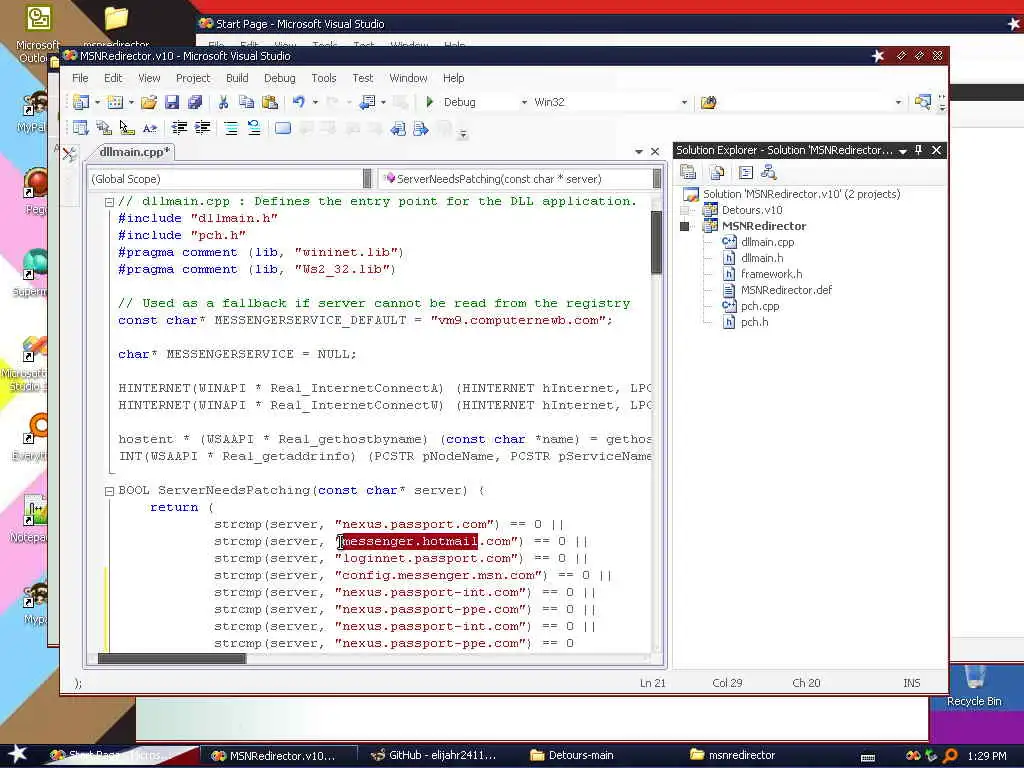Switch to GitHub taskbar button
This screenshot has height=768, width=1024.
pyautogui.click(x=434, y=755)
